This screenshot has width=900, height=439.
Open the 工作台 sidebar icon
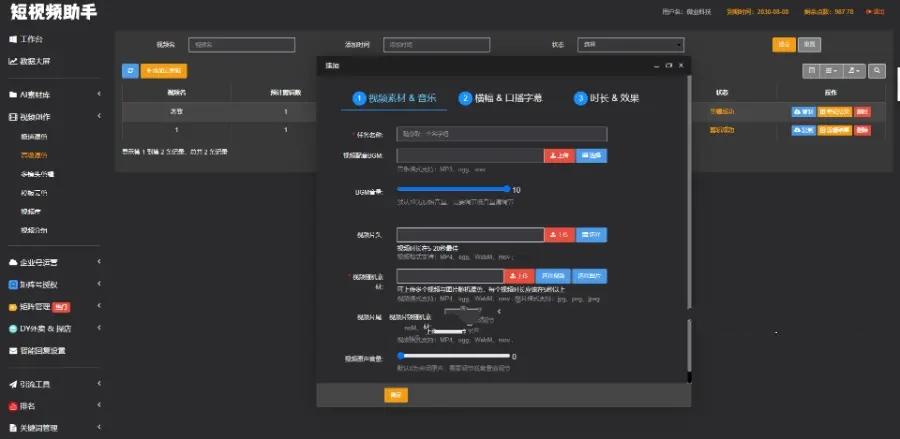(x=13, y=40)
